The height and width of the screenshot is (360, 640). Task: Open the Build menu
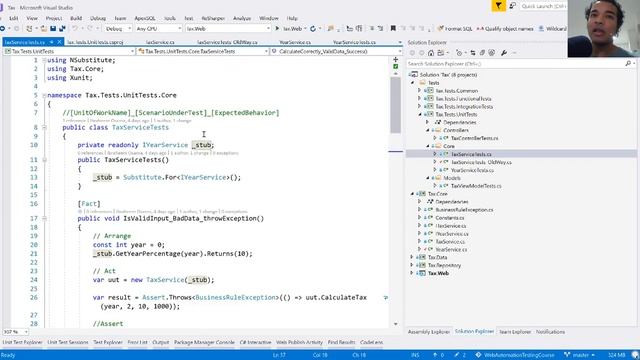point(76,18)
